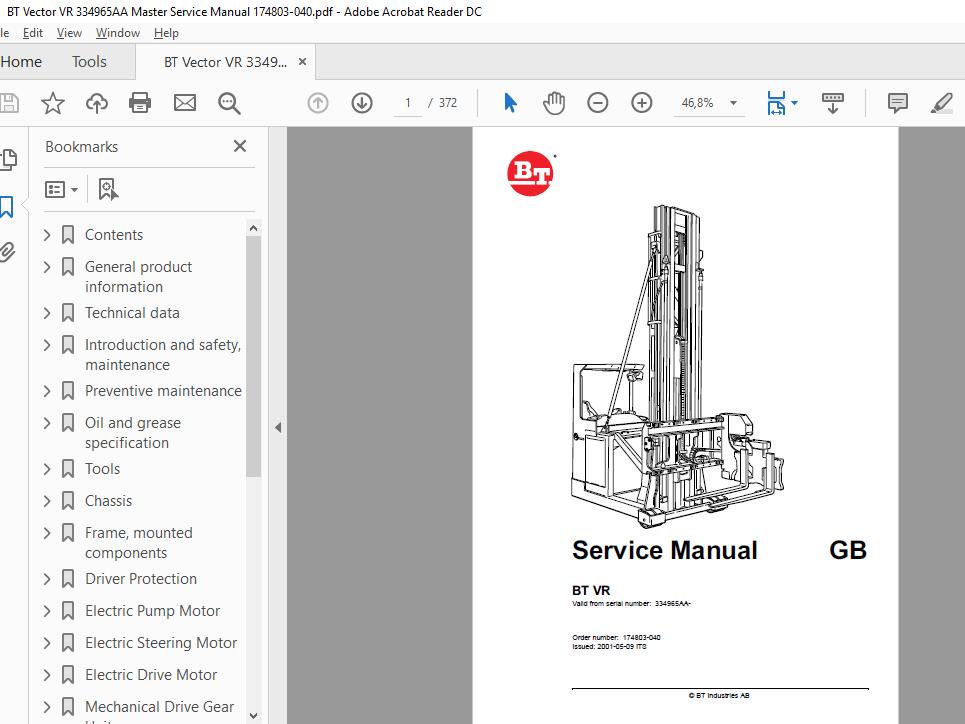Email the document using the envelope icon
This screenshot has height=724, width=965.
click(184, 102)
